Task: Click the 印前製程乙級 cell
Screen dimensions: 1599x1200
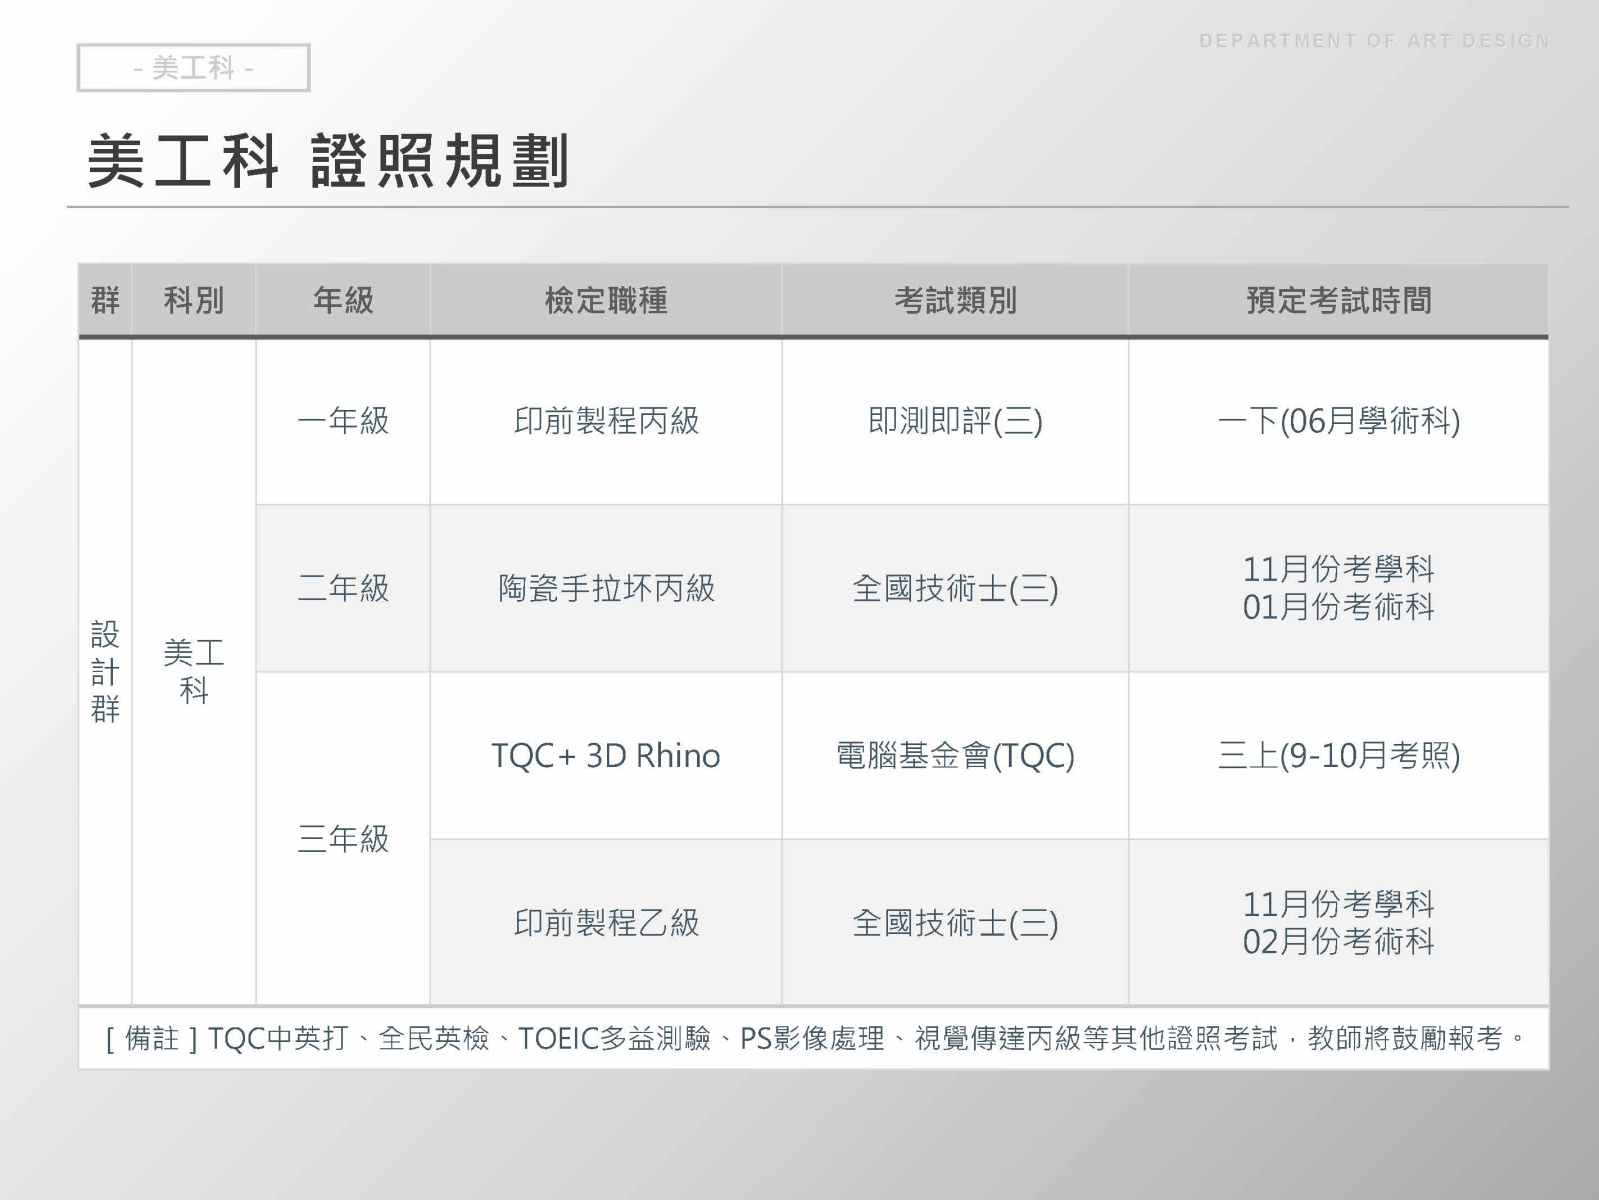Action: pos(606,922)
